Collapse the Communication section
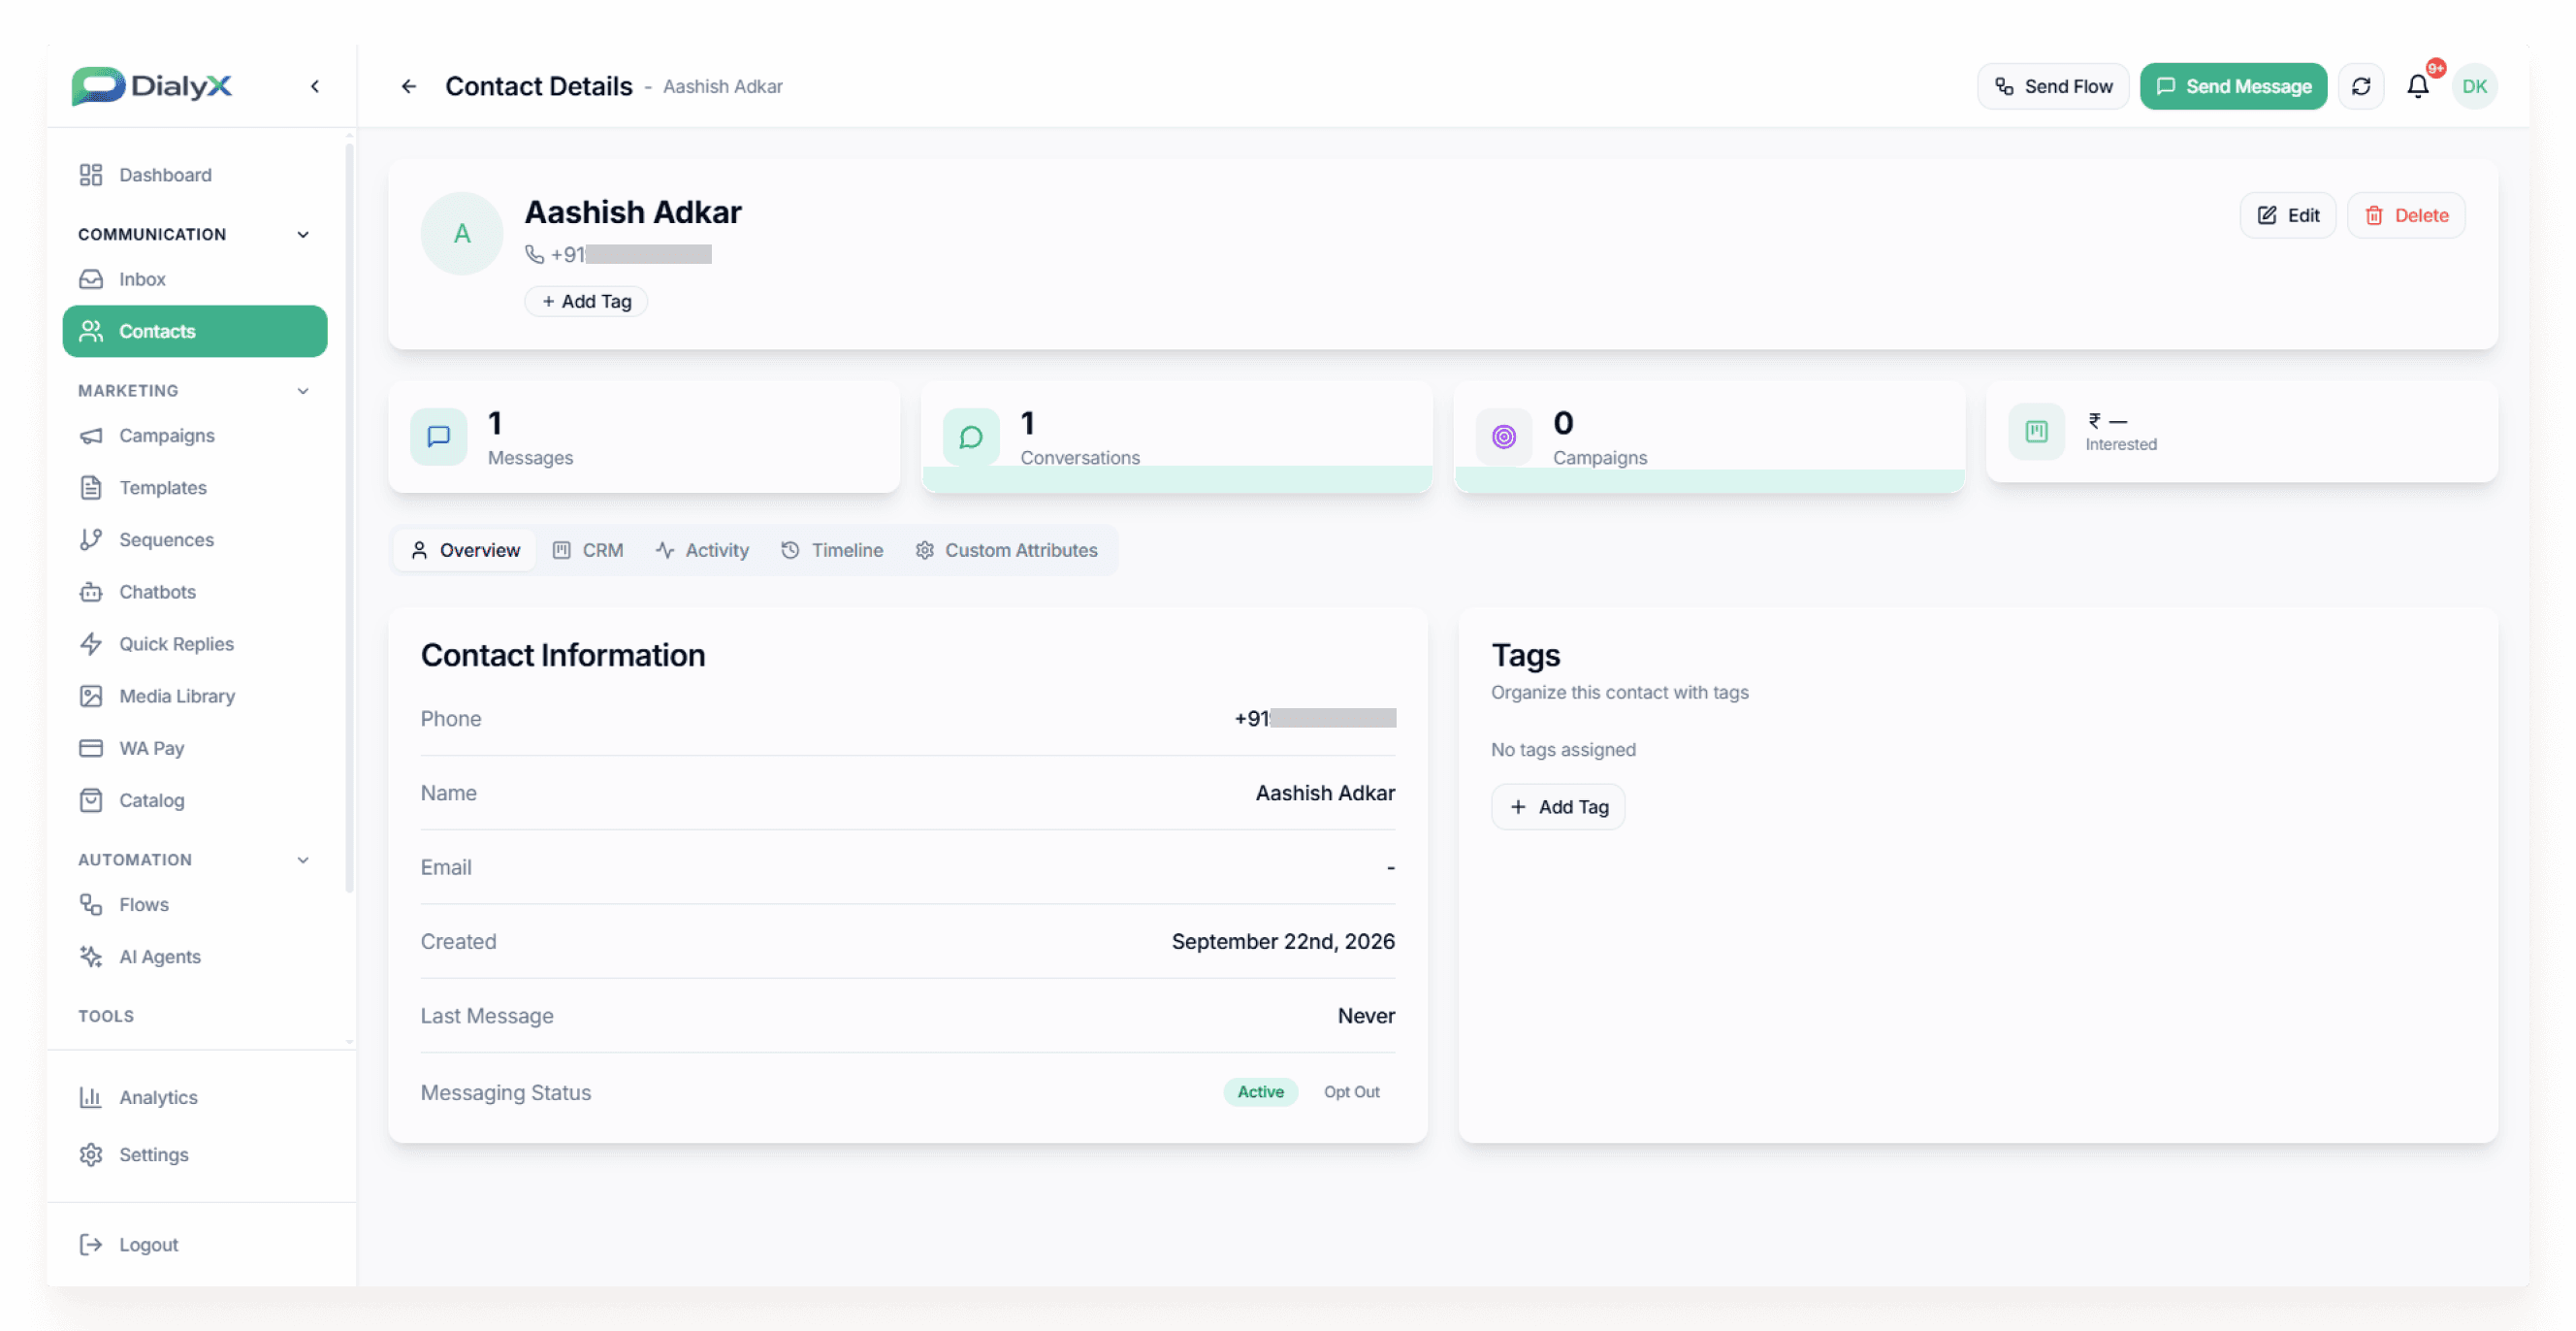 (x=303, y=234)
